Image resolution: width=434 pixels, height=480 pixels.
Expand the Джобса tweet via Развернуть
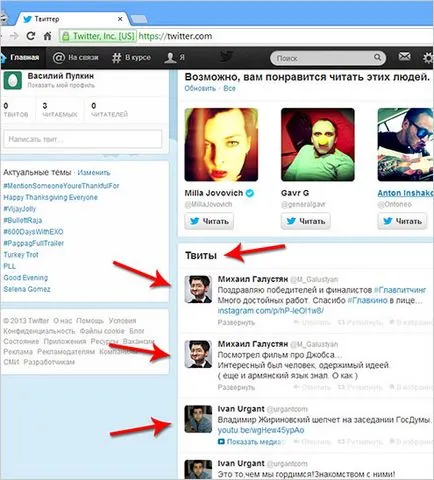[x=236, y=387]
